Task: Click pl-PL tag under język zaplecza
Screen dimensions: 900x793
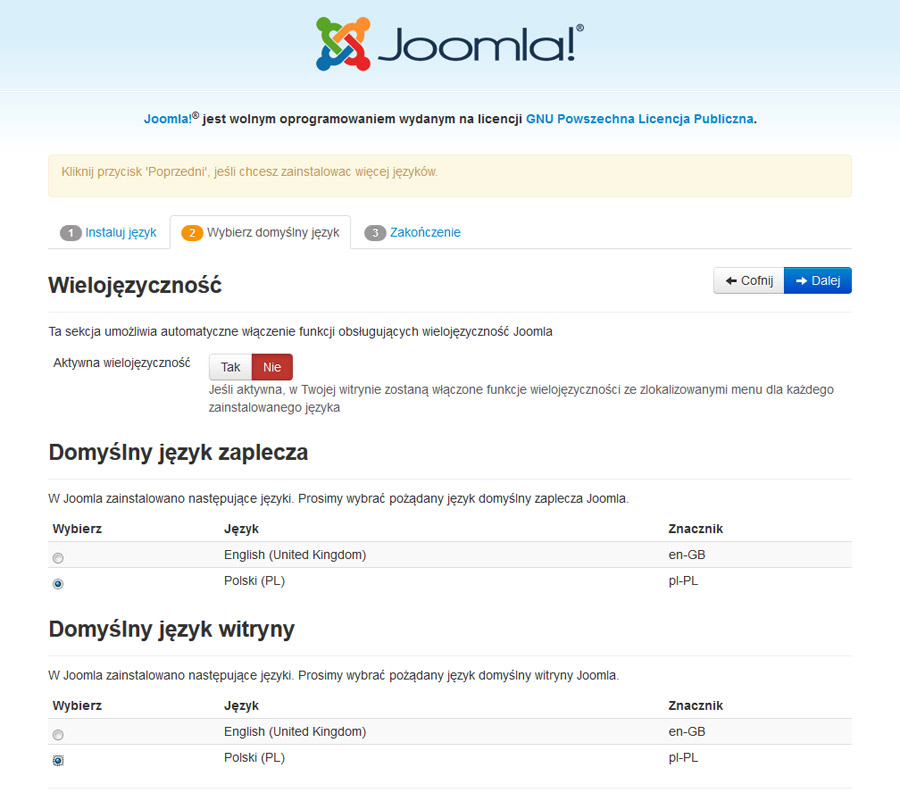Action: click(683, 581)
